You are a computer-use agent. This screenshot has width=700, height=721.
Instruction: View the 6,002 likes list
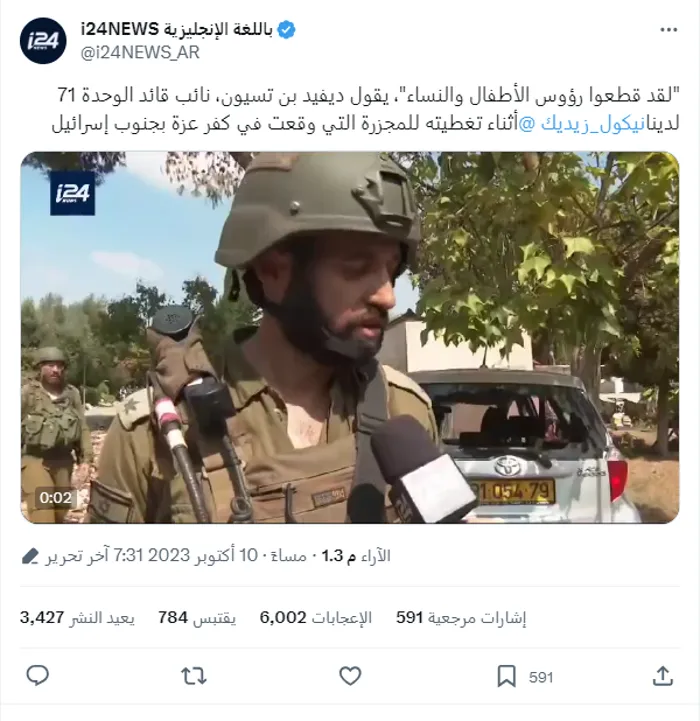[x=316, y=618]
